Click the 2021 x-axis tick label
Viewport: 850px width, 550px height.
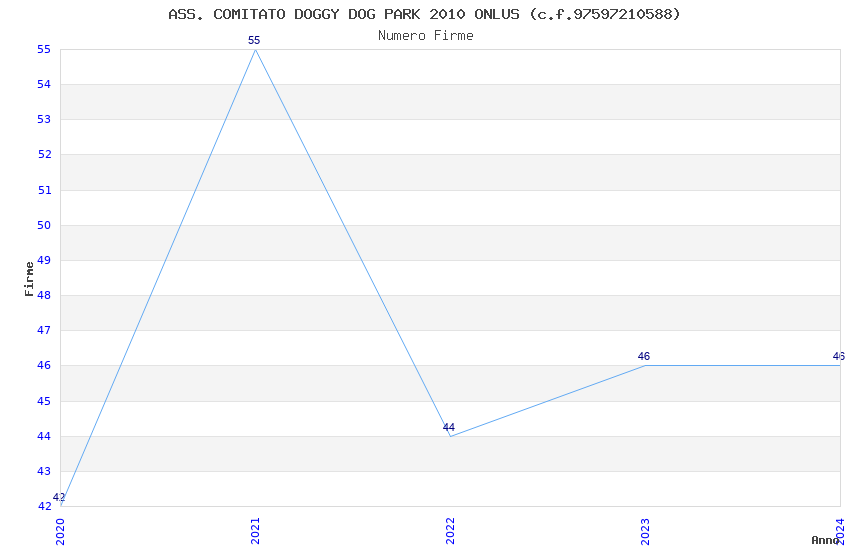(255, 532)
